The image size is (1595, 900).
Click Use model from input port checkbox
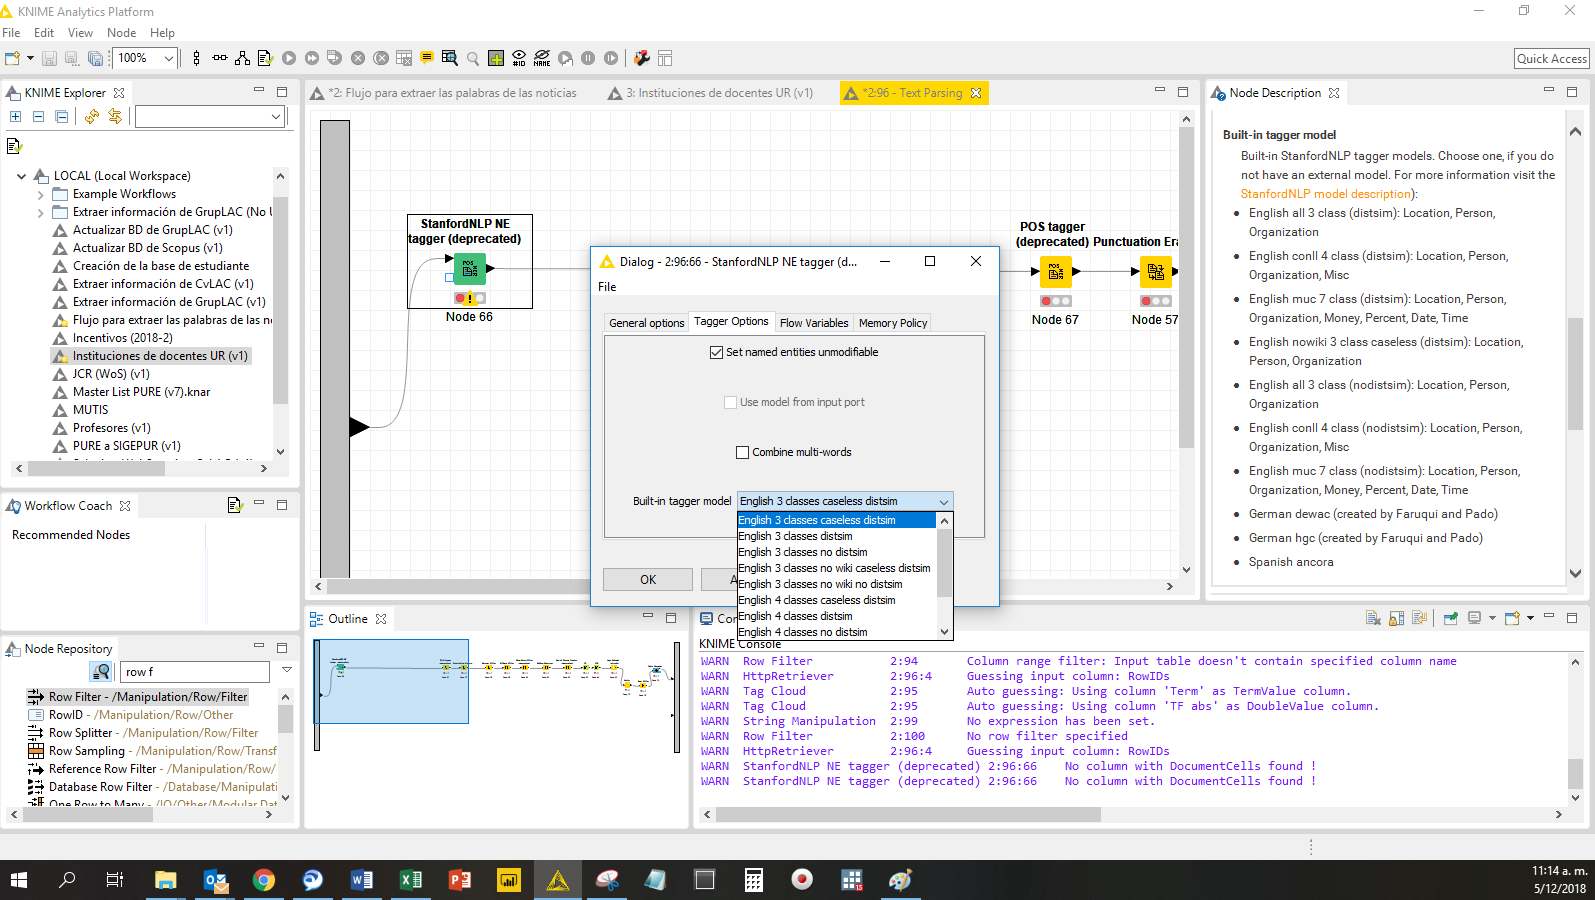coord(730,402)
